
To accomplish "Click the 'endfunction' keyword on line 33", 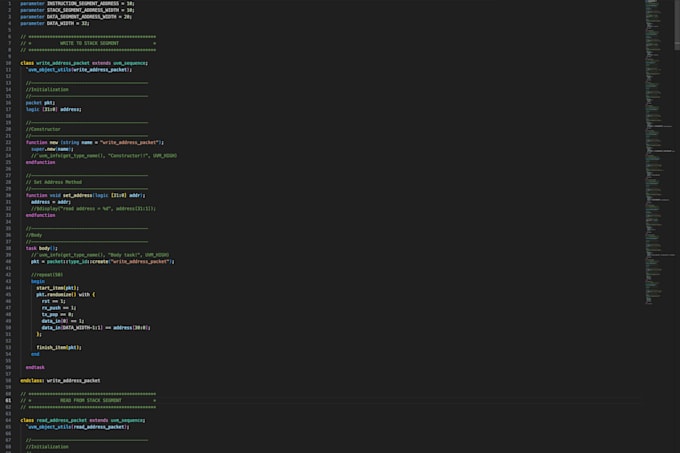I will tap(40, 215).
